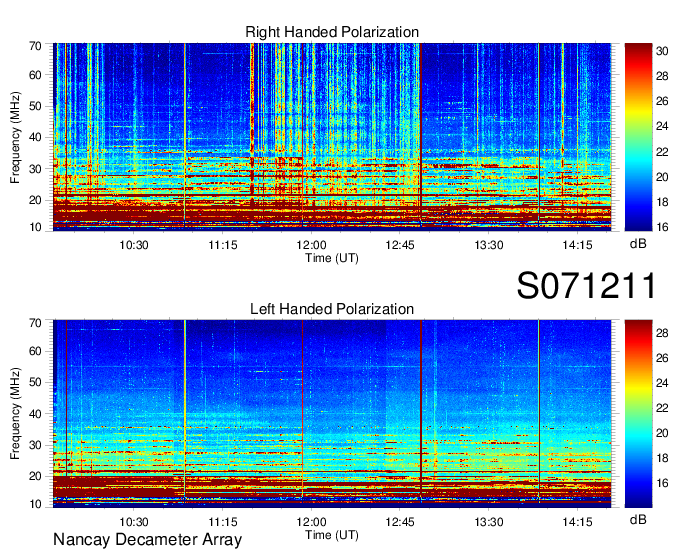Click the bottom plot's "Frequency (MHz)" axis label
Image resolution: width=680 pixels, height=552 pixels.
(15, 414)
